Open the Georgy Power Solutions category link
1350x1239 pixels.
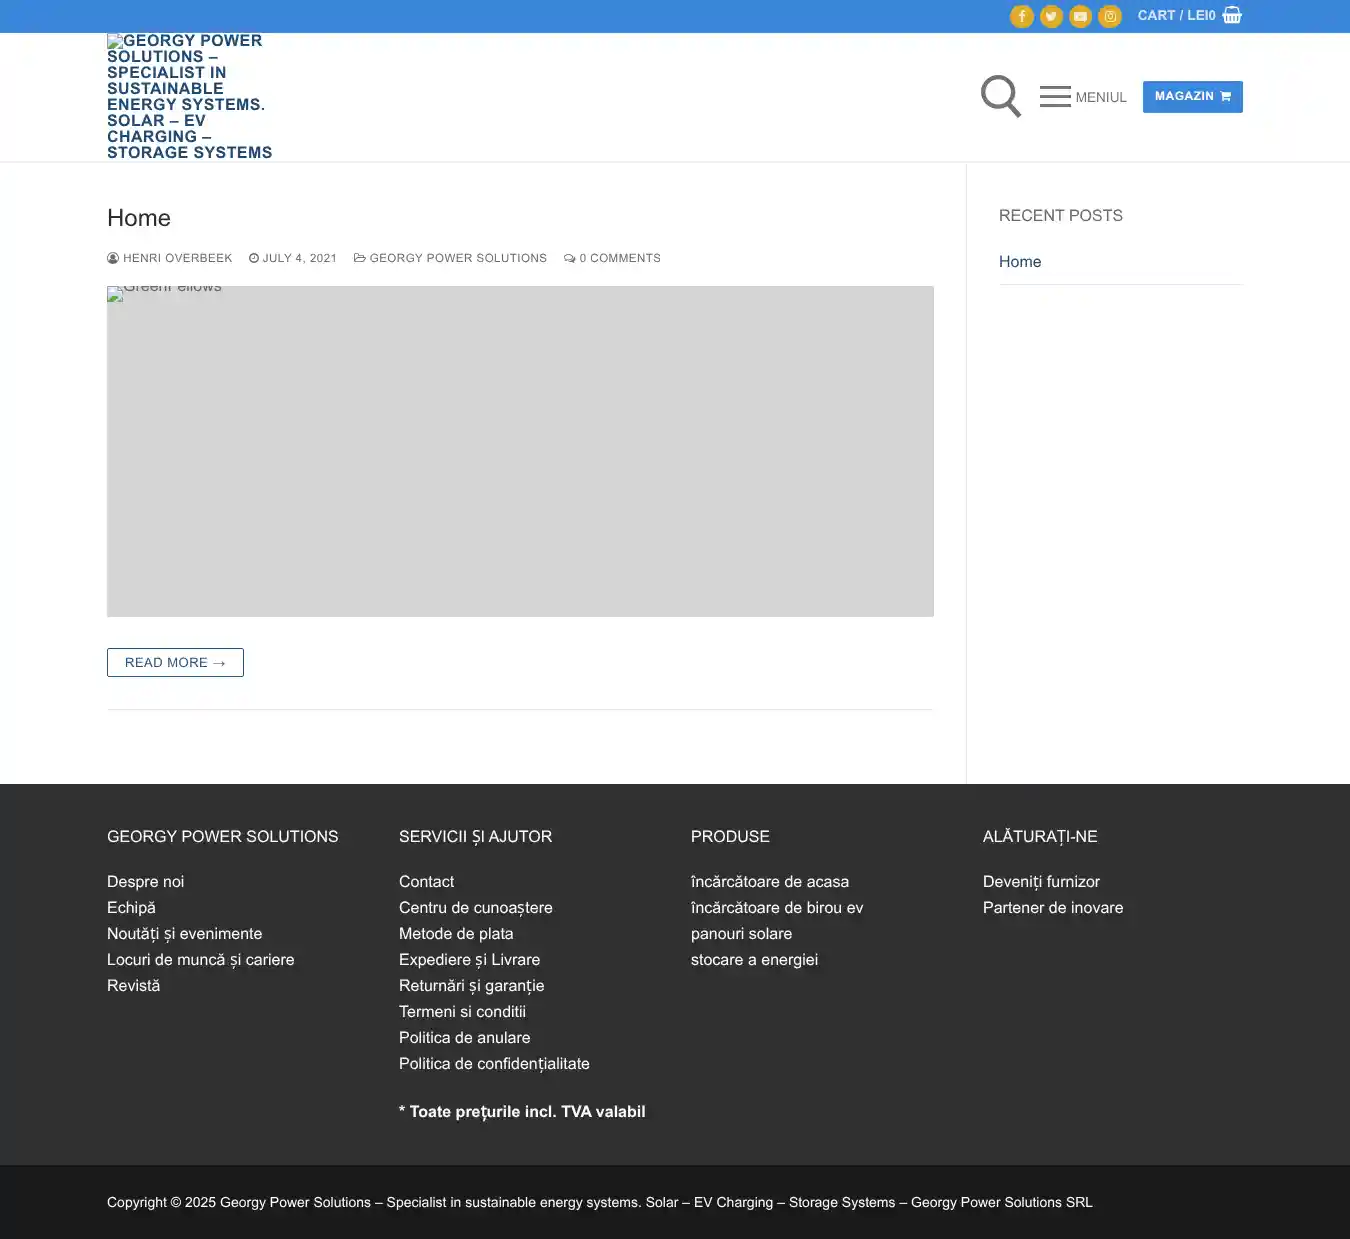(458, 258)
